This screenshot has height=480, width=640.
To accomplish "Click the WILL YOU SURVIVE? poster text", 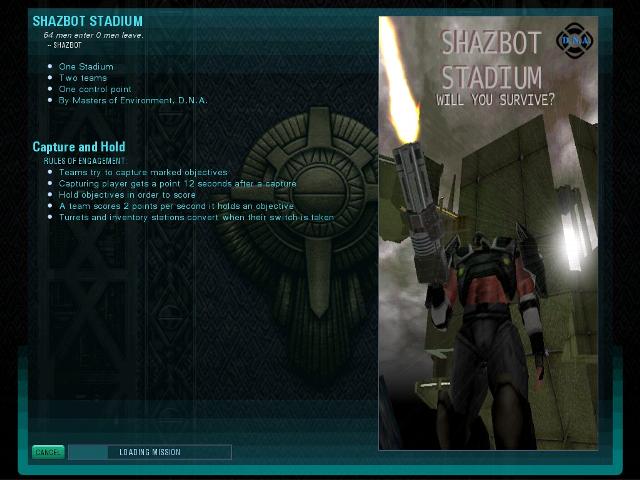I will click(x=496, y=100).
